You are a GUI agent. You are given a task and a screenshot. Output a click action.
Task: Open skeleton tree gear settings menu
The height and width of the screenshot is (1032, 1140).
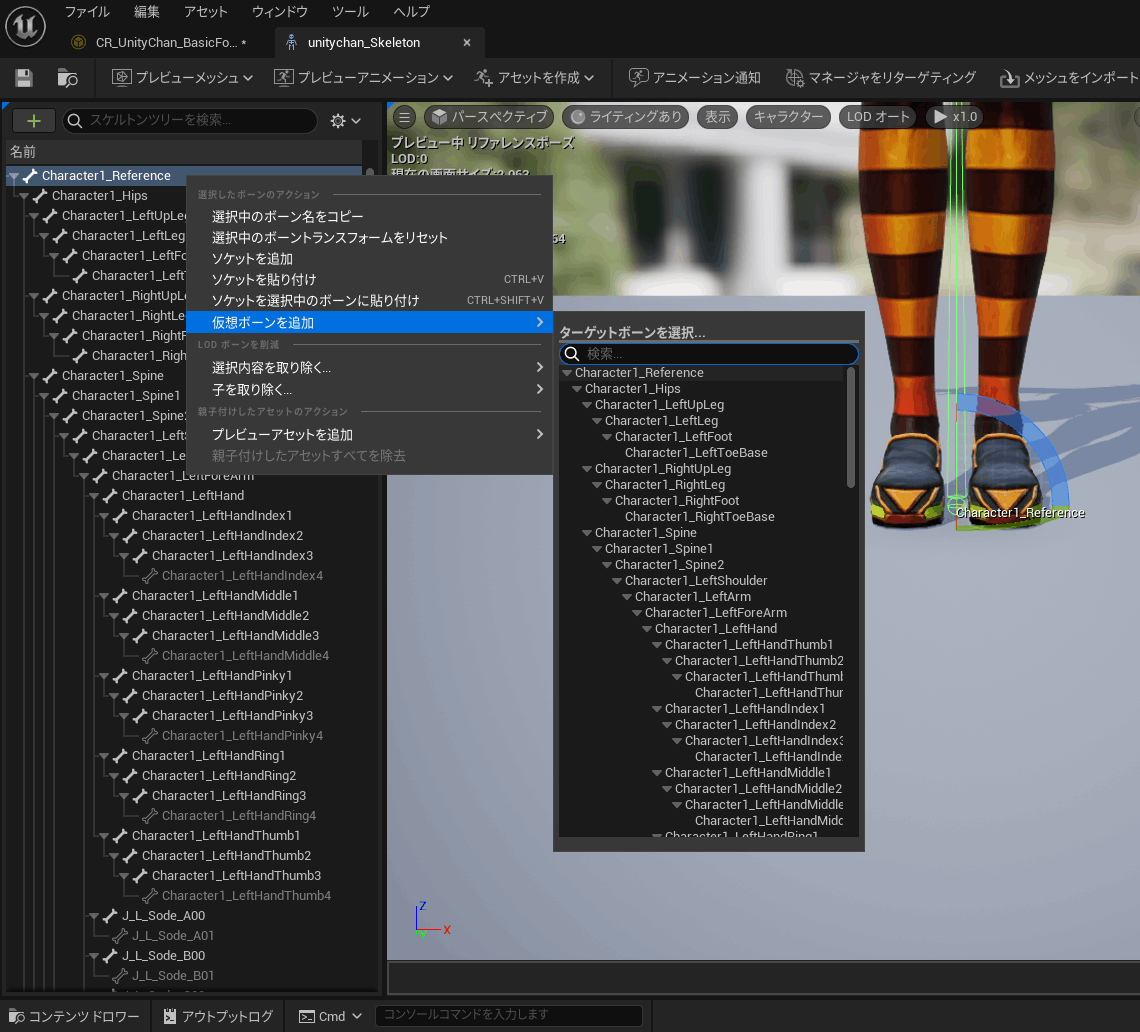pos(345,121)
